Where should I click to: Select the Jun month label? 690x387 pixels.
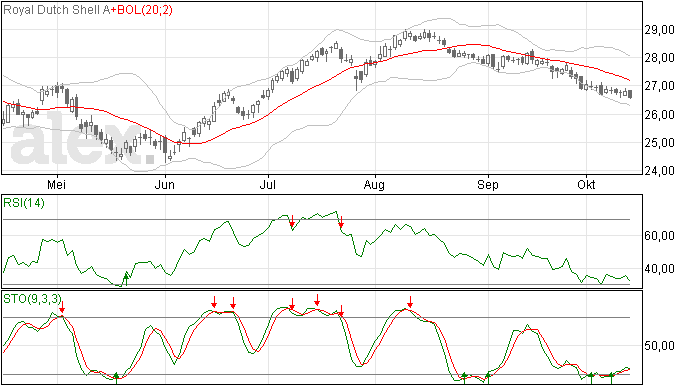click(x=165, y=184)
